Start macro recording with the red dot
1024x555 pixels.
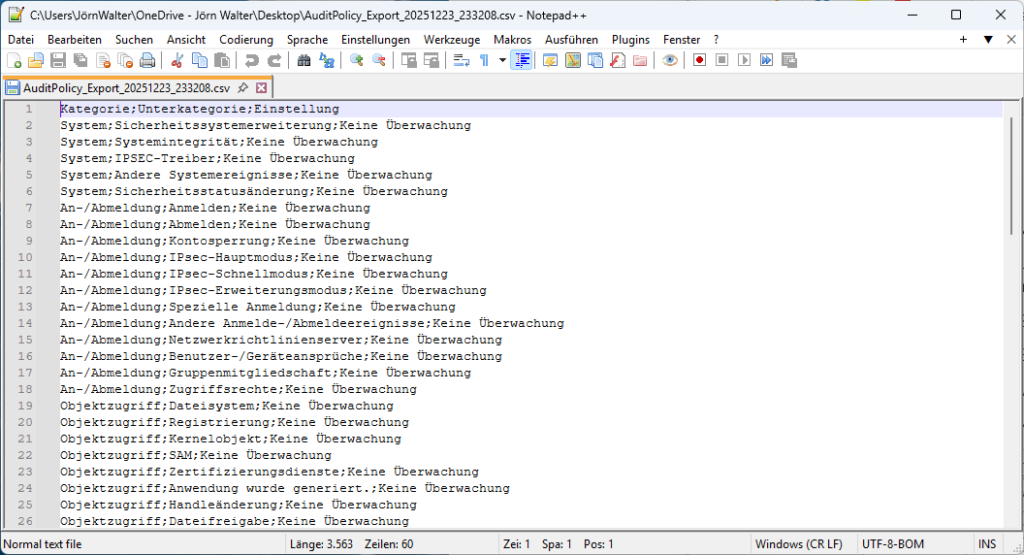tap(699, 61)
